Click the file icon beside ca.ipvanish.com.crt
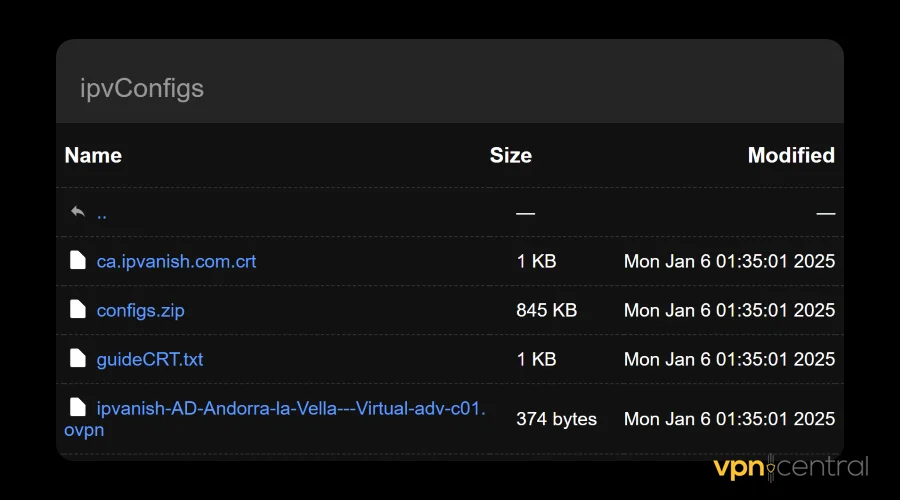Screen dimensions: 900x500 78,261
